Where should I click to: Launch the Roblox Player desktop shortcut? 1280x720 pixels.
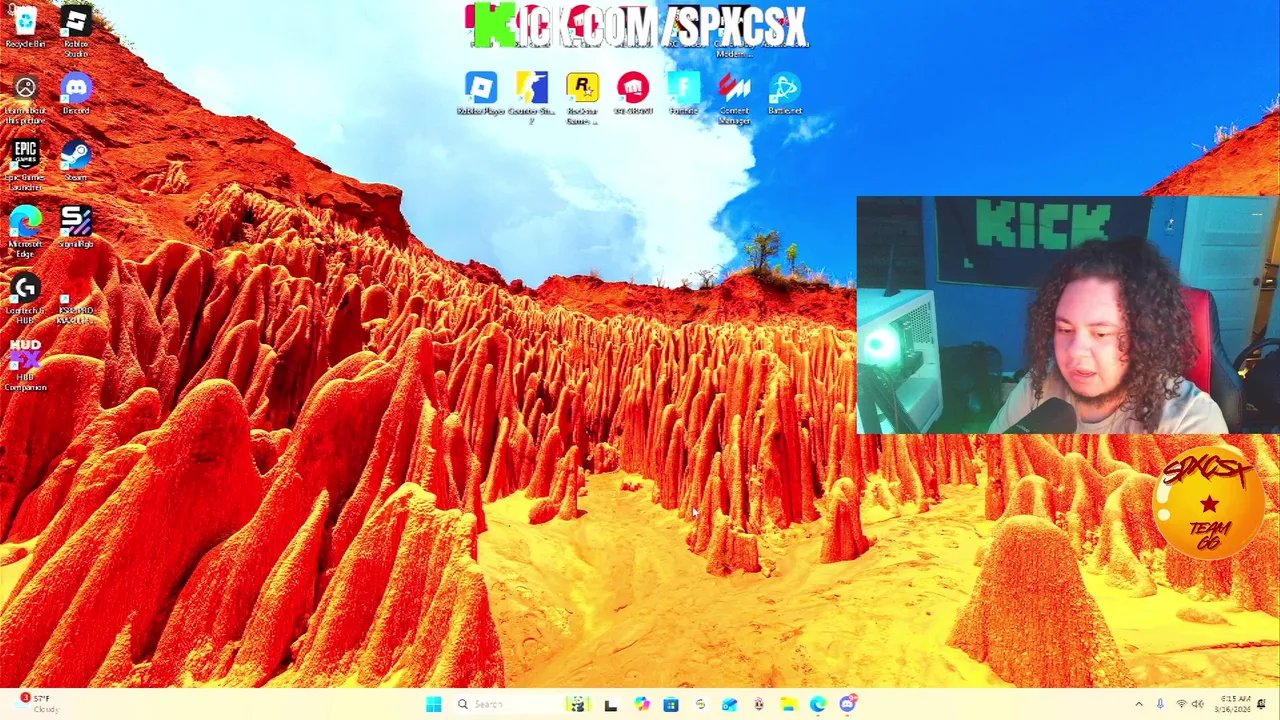pyautogui.click(x=481, y=94)
